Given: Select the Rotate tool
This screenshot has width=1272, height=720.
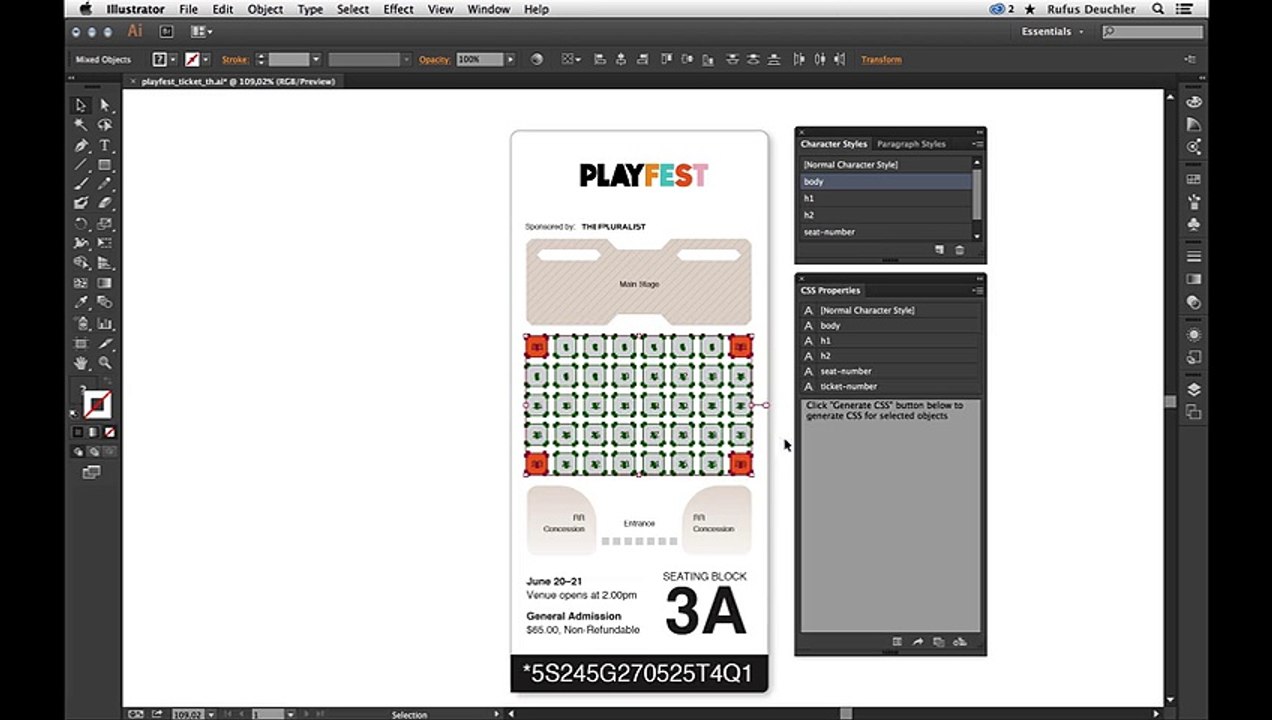Looking at the screenshot, I should coord(81,224).
